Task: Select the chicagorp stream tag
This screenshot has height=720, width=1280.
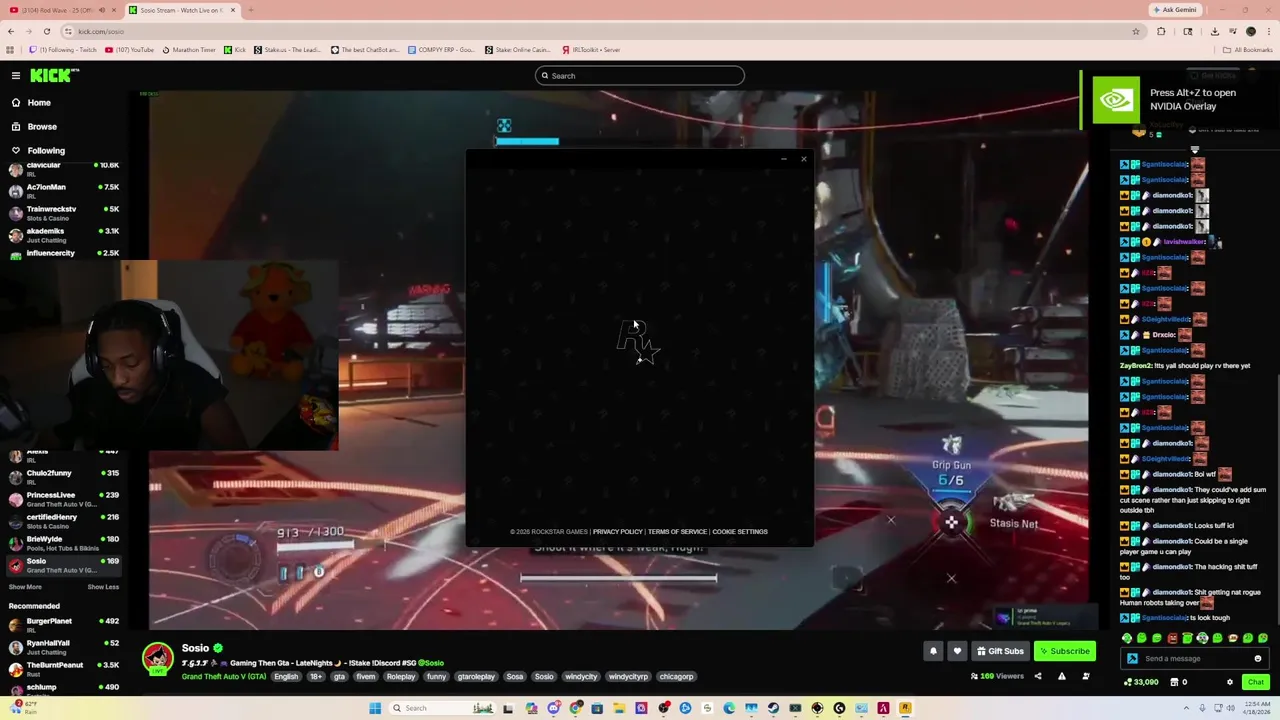Action: [x=676, y=677]
